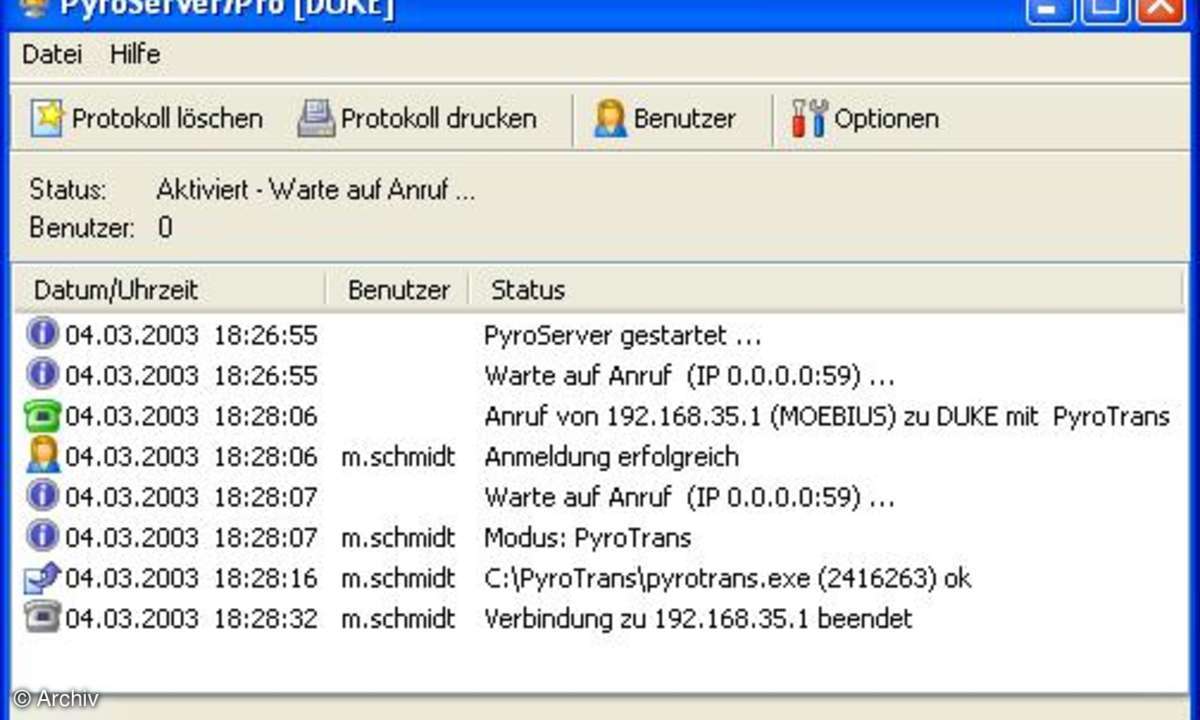The image size is (1200, 720).
Task: Click green phone icon of incoming call entry
Action: pos(43,416)
